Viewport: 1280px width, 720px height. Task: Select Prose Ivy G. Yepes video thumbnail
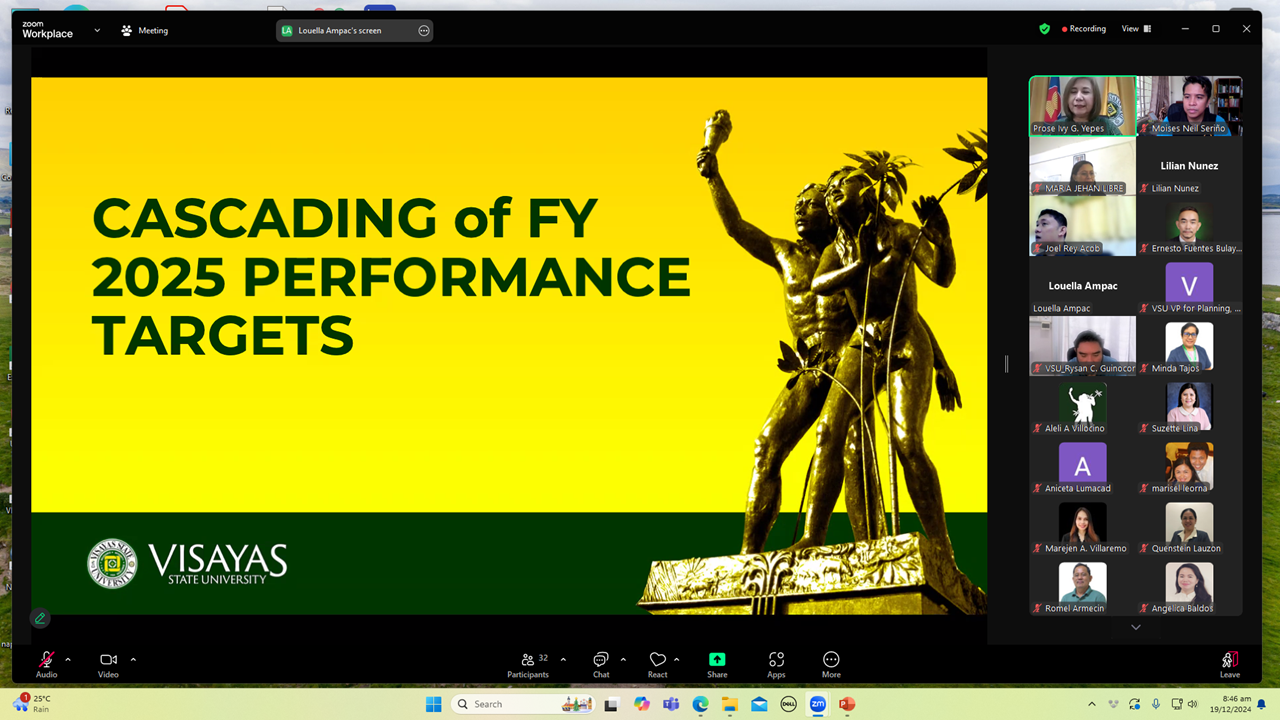tap(1082, 105)
